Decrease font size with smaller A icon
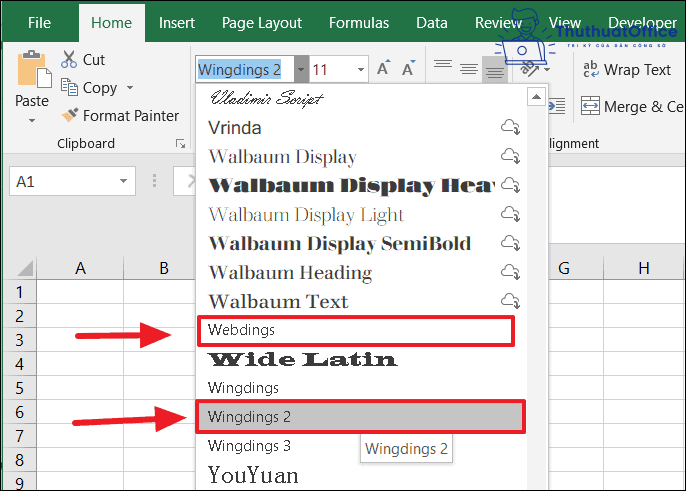 pos(408,68)
